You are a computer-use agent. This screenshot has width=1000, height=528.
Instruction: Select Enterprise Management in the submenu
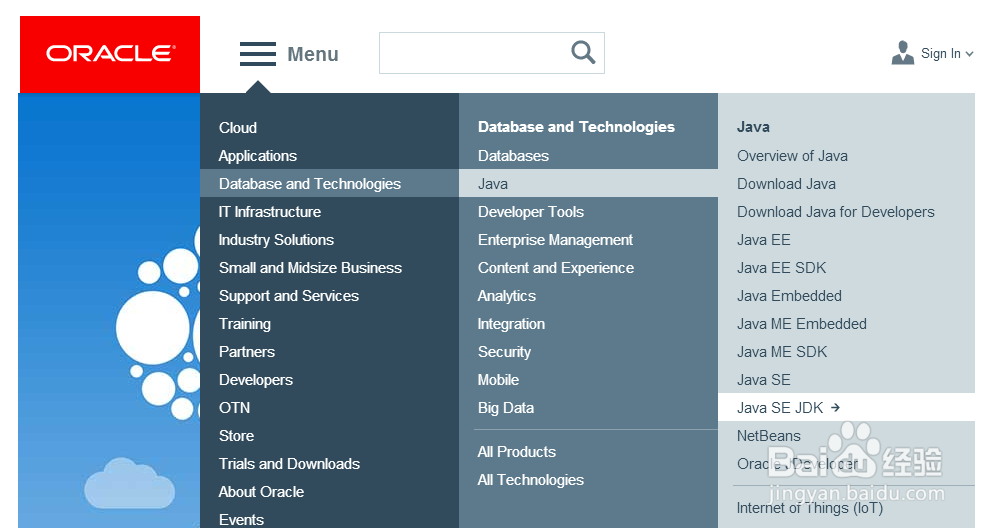[x=555, y=240]
